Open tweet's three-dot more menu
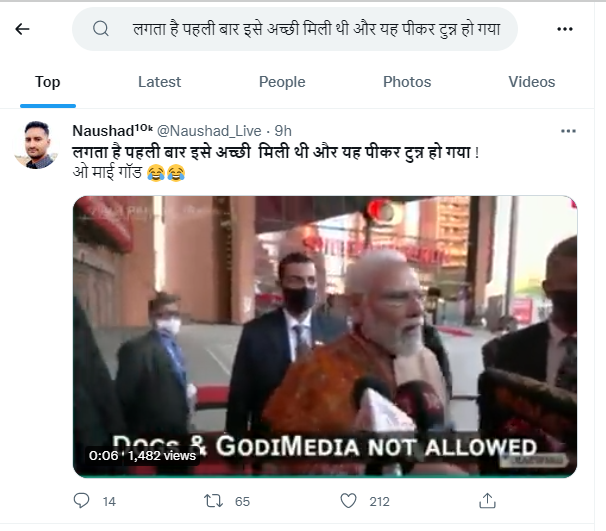Viewport: 606px width, 531px height. click(568, 131)
